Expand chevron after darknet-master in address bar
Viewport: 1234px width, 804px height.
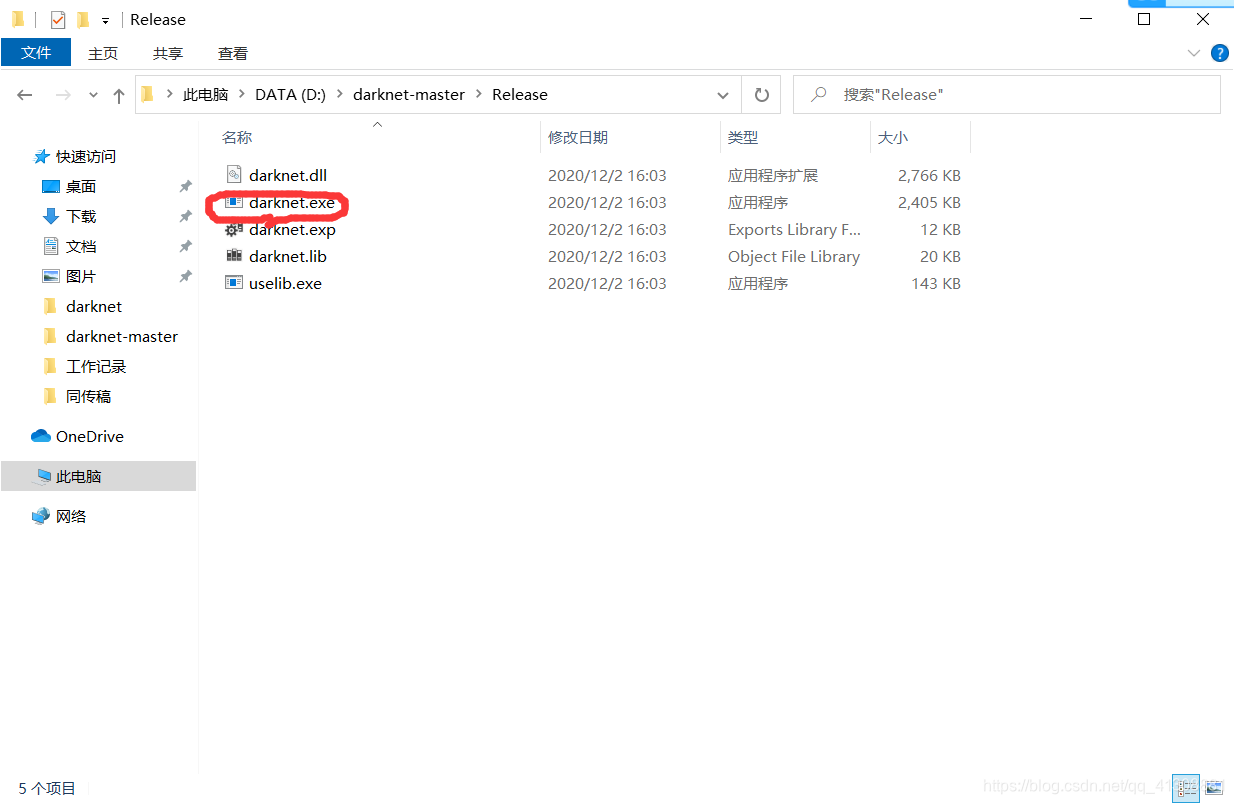[x=478, y=94]
